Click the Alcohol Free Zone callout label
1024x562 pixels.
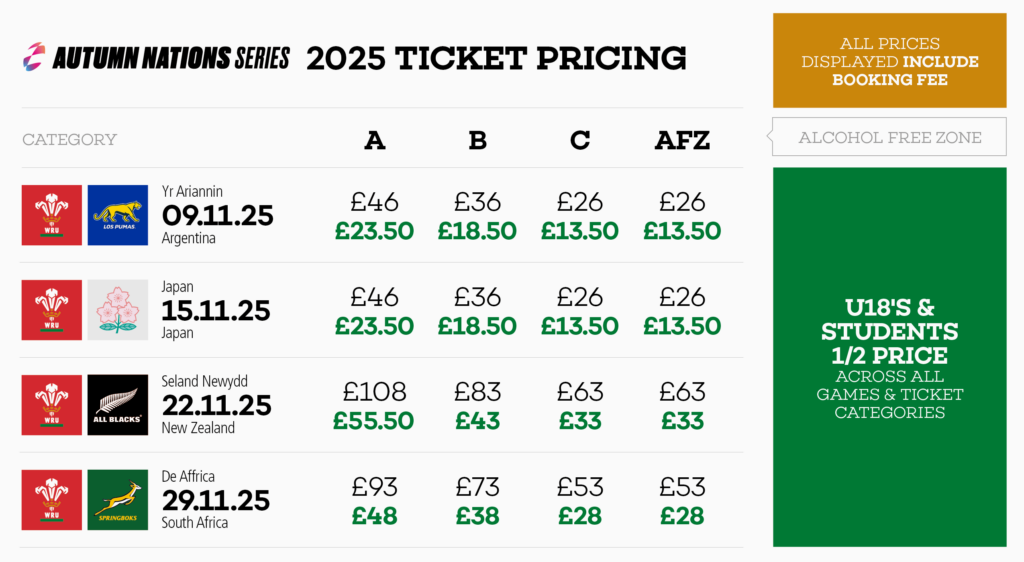coord(889,138)
